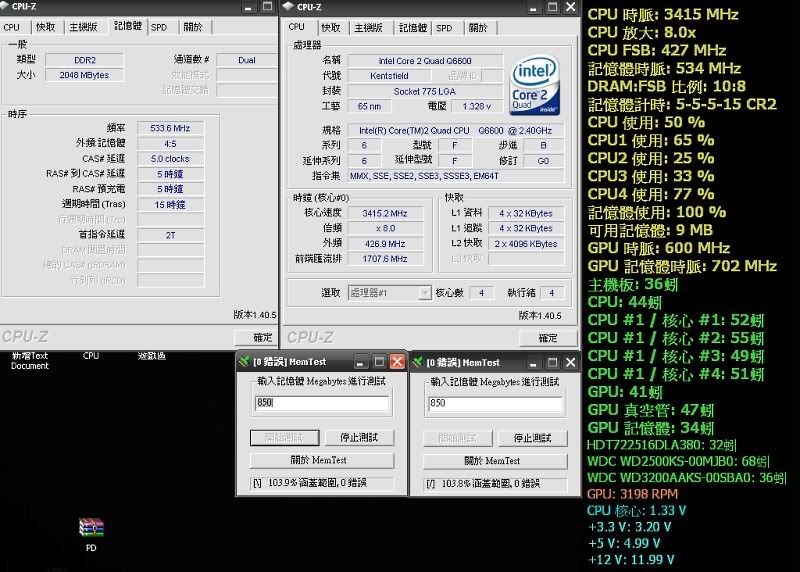The width and height of the screenshot is (800, 572).
Task: Click the Socket 775 LGA package field
Action: [425, 91]
